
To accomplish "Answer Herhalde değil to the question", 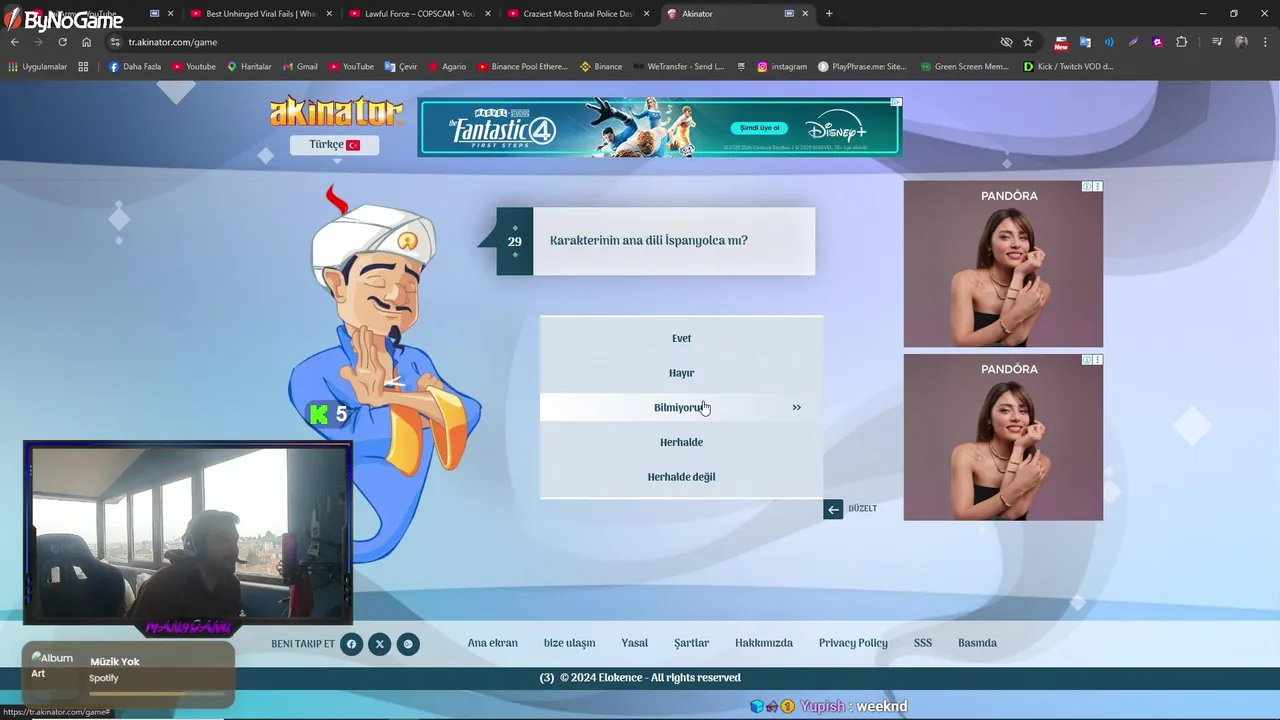I will click(x=681, y=477).
